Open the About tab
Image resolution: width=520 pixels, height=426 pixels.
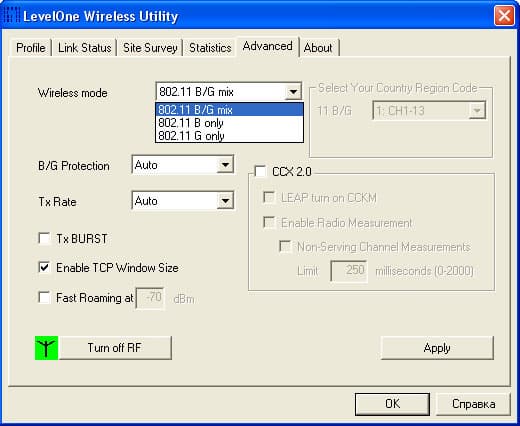(x=318, y=48)
